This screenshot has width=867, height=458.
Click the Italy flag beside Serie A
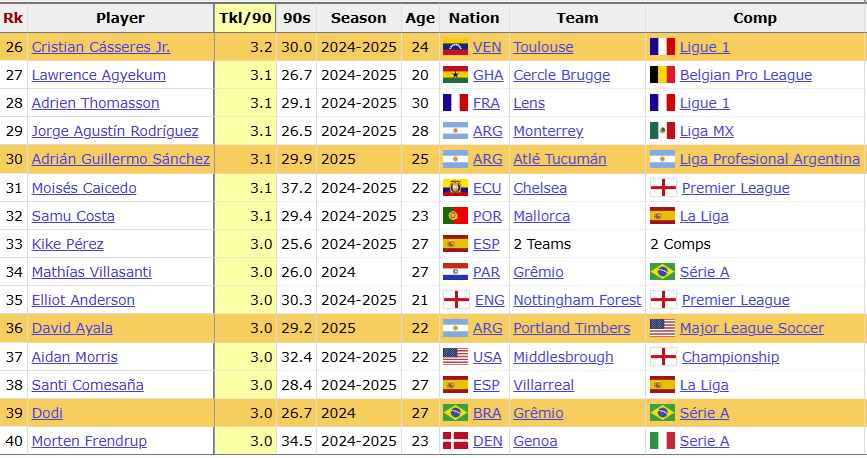point(662,441)
